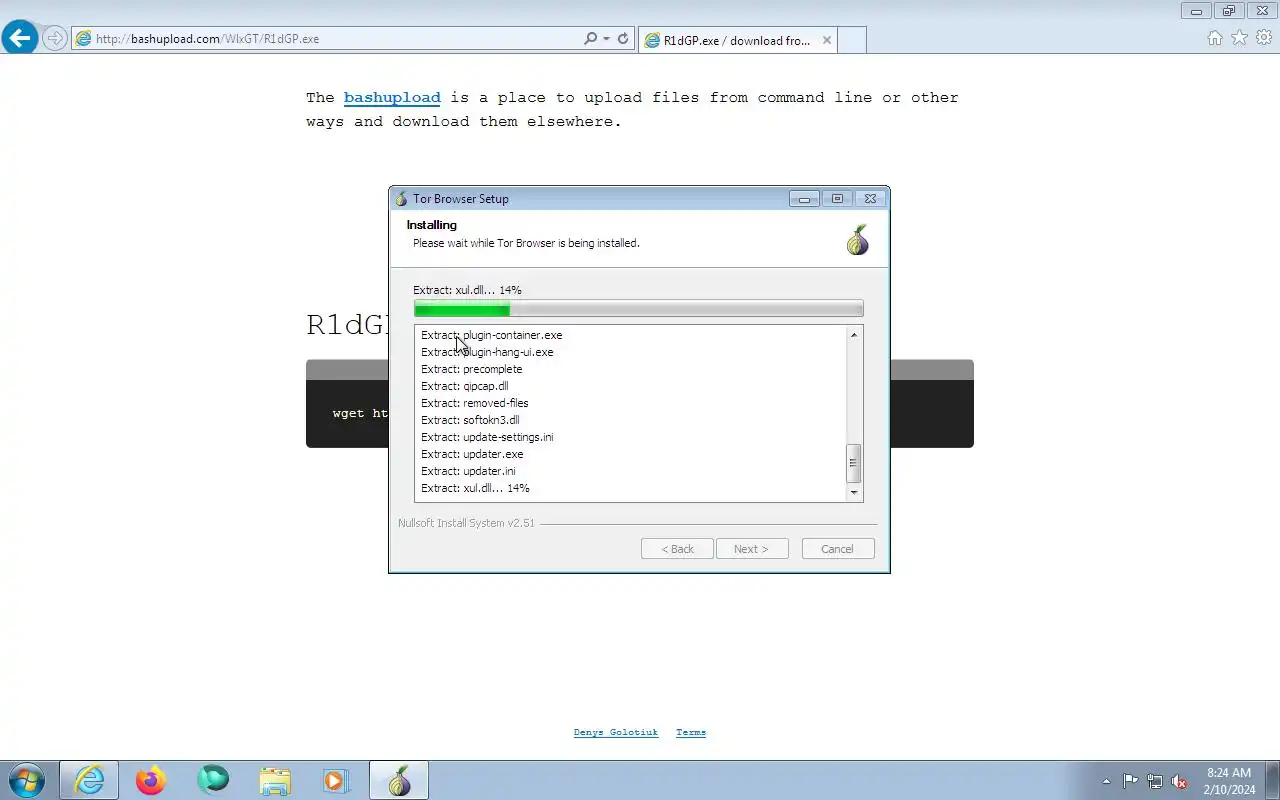Viewport: 1280px width, 800px height.
Task: Click the installation progress bar
Action: point(638,309)
